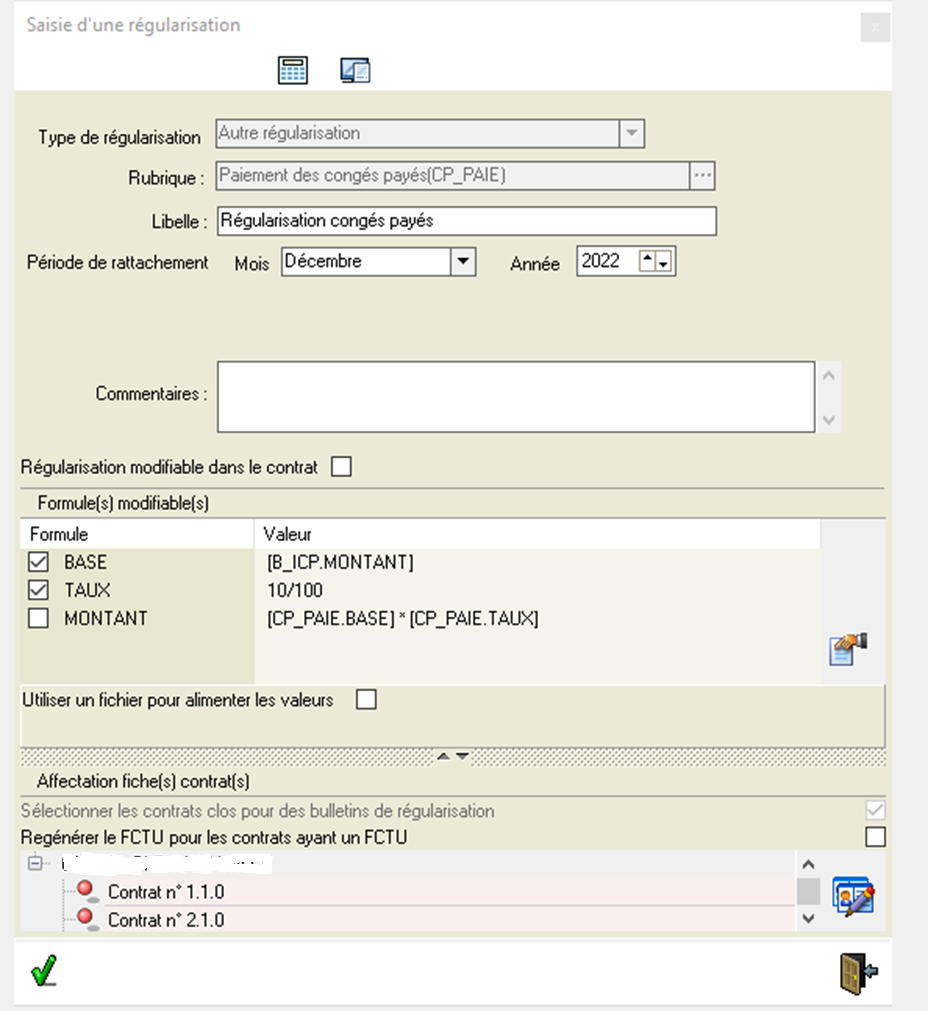
Task: Open the Type de régularisation dropdown
Action: [x=632, y=133]
